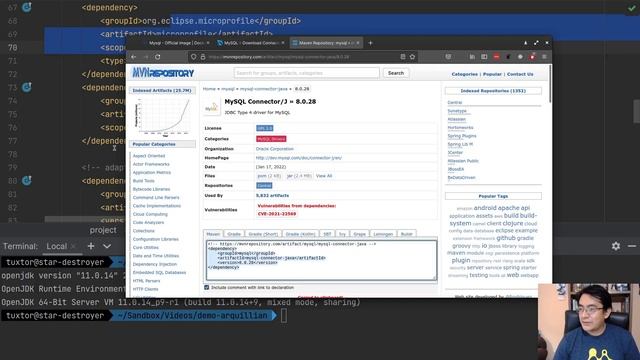Click the site lock icon in URL bar
640x360 pixels.
pyautogui.click(x=203, y=57)
